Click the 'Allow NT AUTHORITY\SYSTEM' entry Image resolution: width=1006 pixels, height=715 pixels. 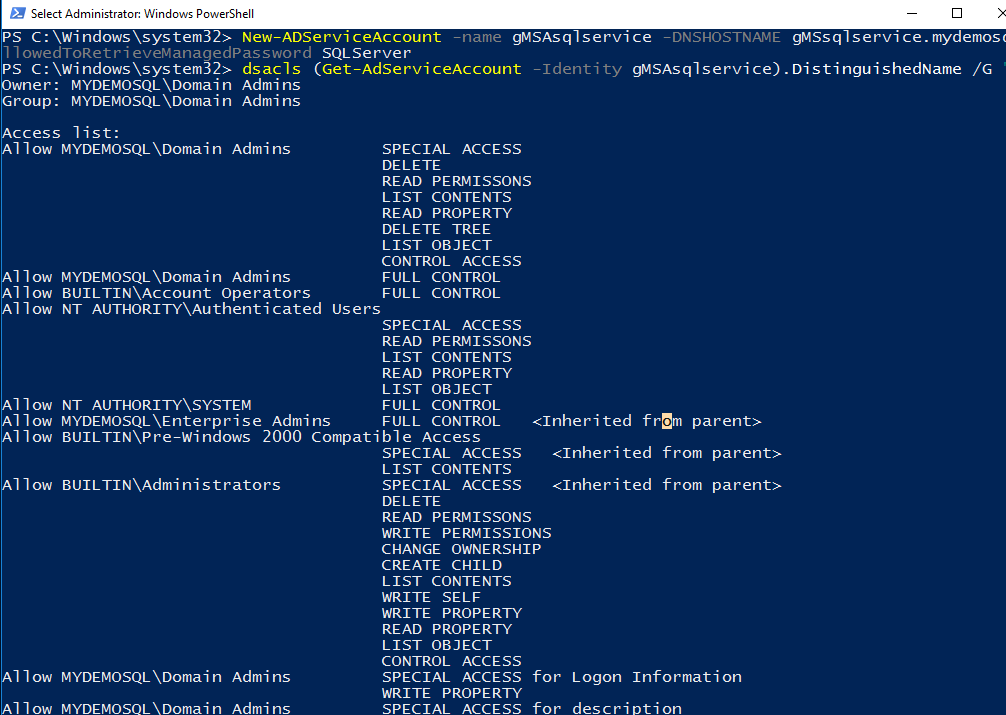[126, 405]
